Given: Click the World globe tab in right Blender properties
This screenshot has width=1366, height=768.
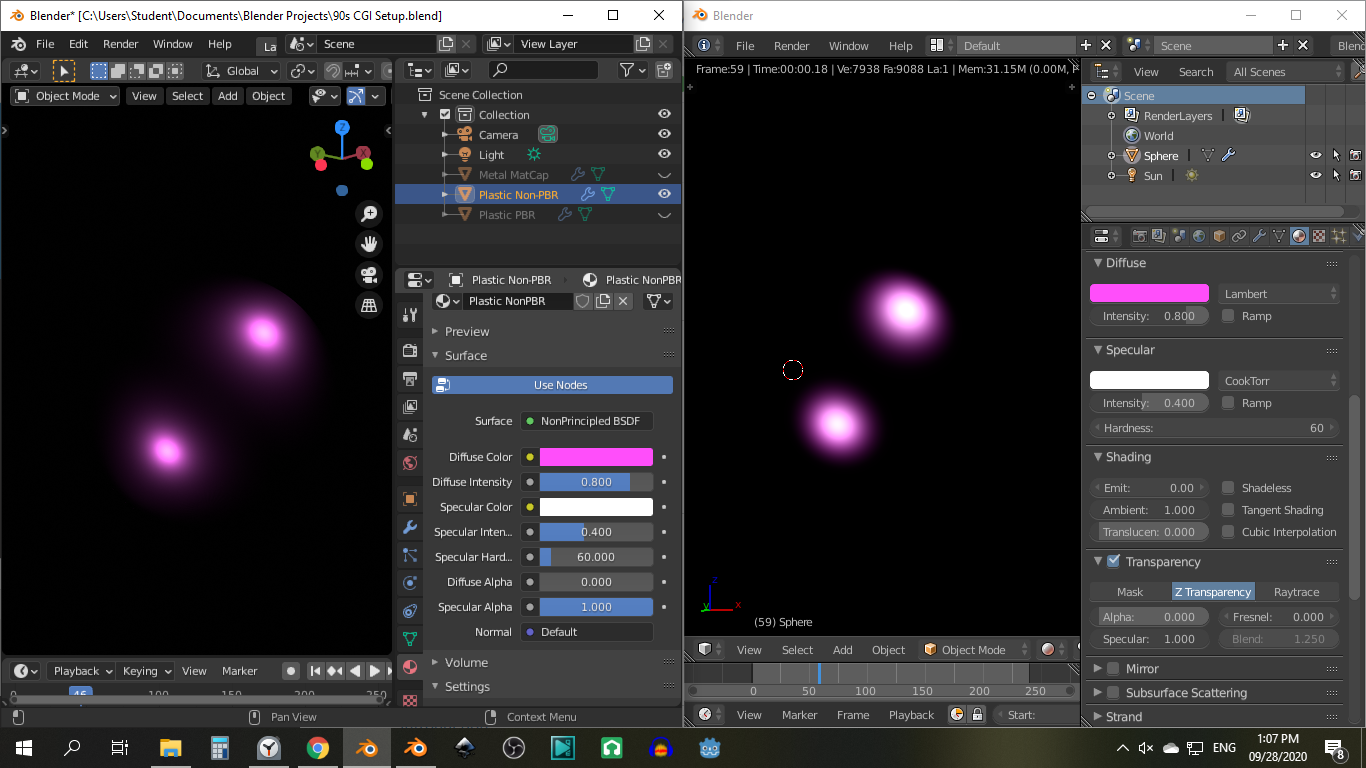Looking at the screenshot, I should [x=1199, y=236].
